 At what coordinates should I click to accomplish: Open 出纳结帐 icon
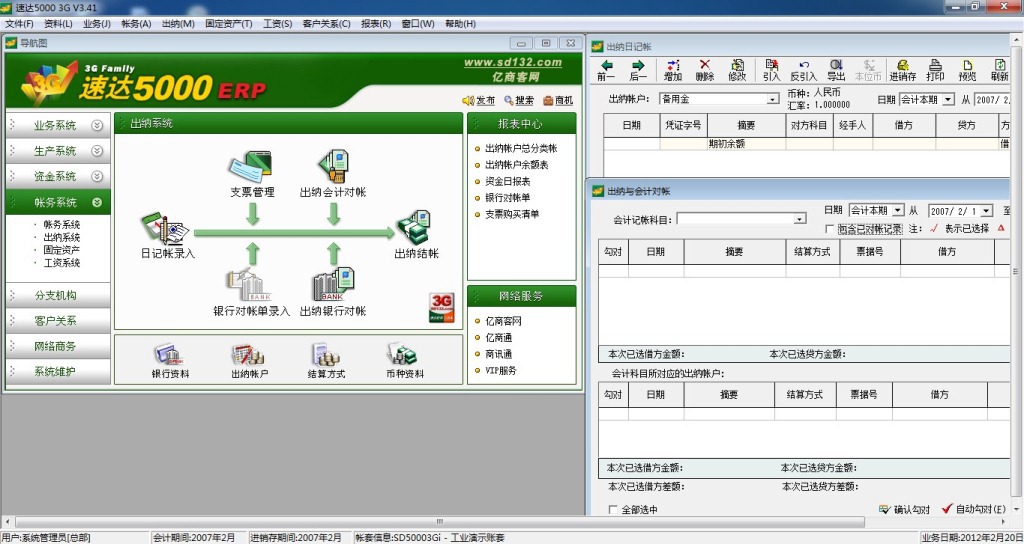[416, 234]
